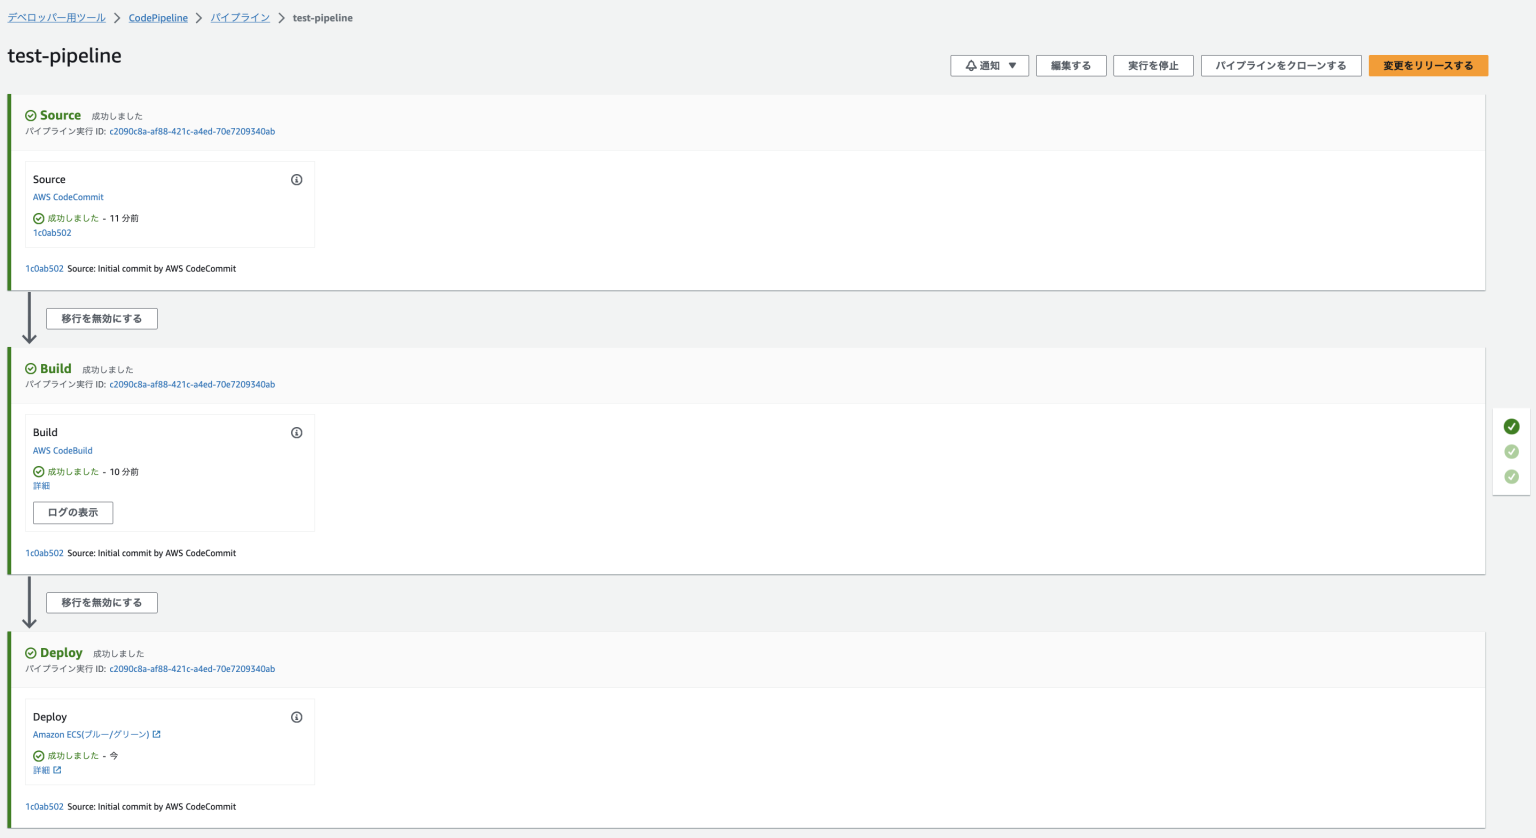Click the info icon on the Build action card
This screenshot has width=1536, height=838.
pyautogui.click(x=296, y=432)
